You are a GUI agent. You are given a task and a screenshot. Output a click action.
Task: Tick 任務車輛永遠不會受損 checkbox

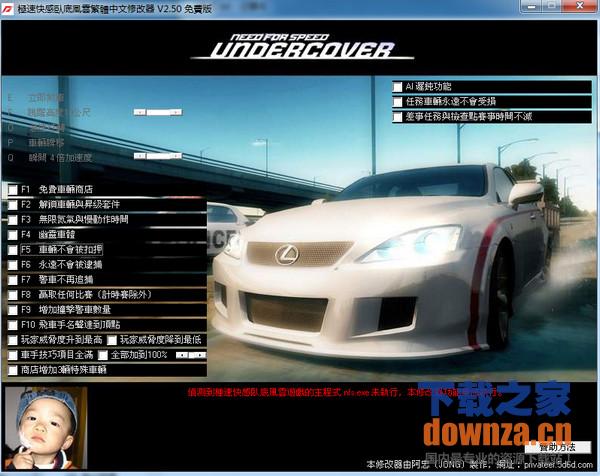398,102
